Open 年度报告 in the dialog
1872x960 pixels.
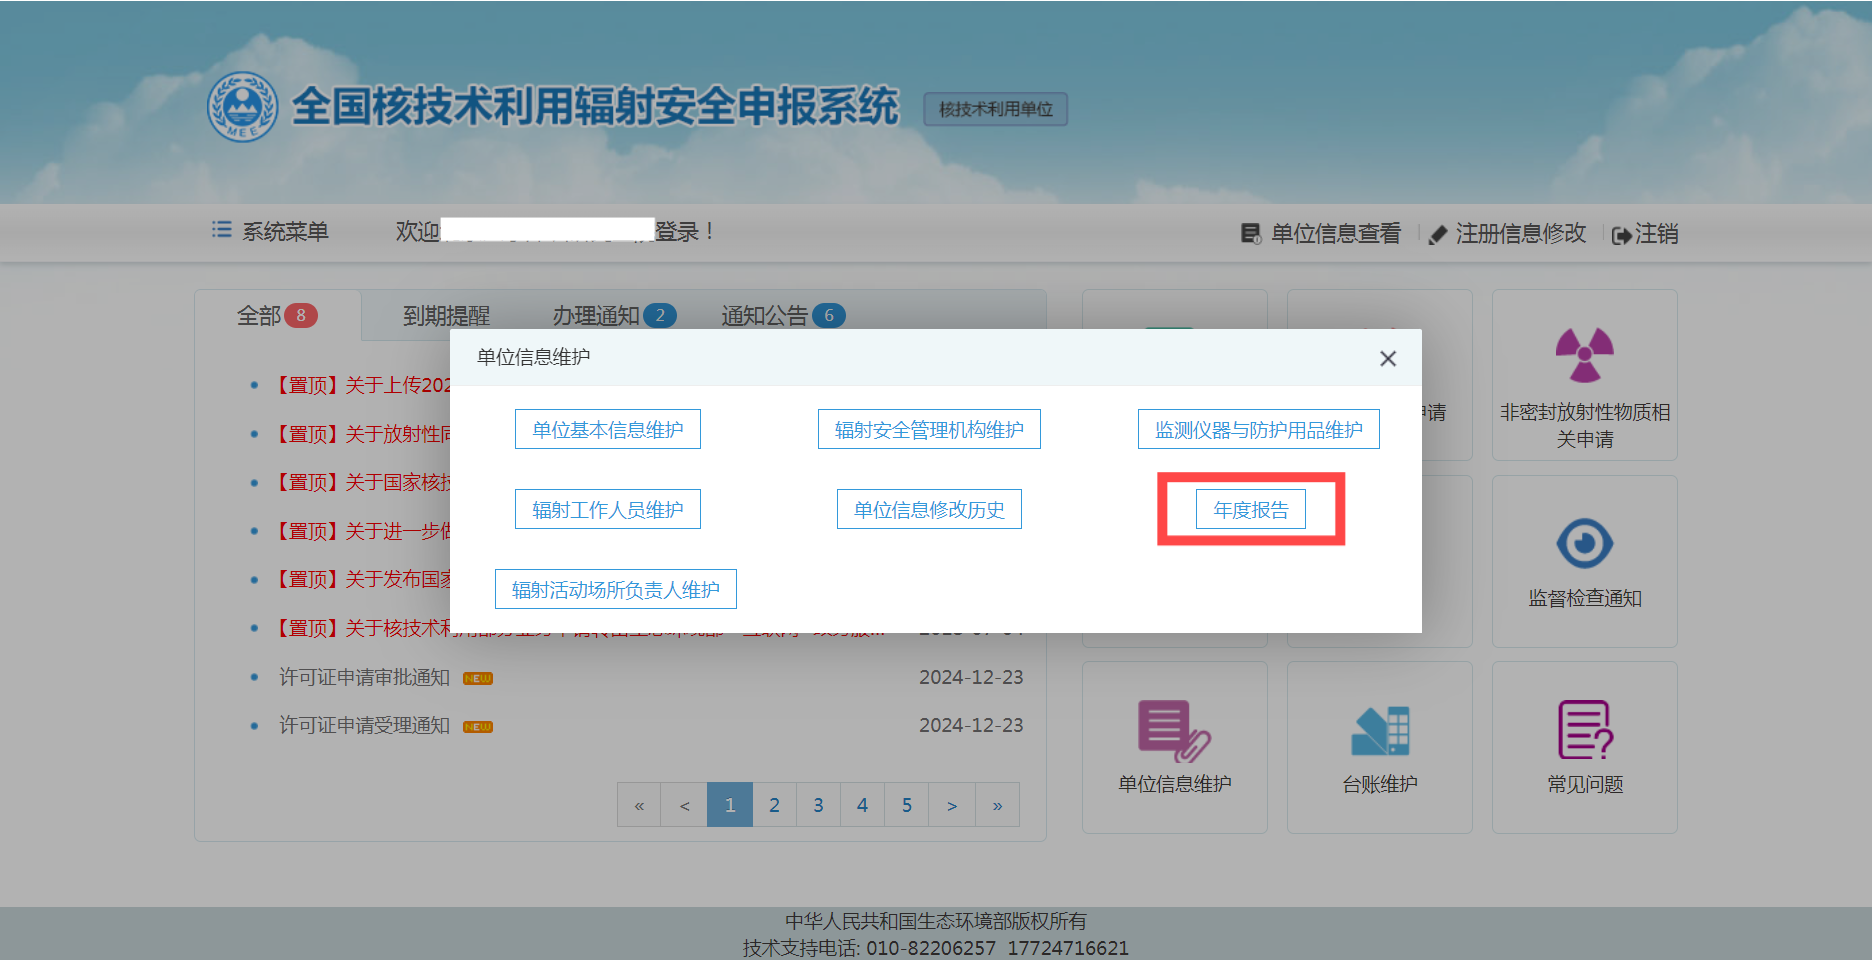coord(1250,510)
